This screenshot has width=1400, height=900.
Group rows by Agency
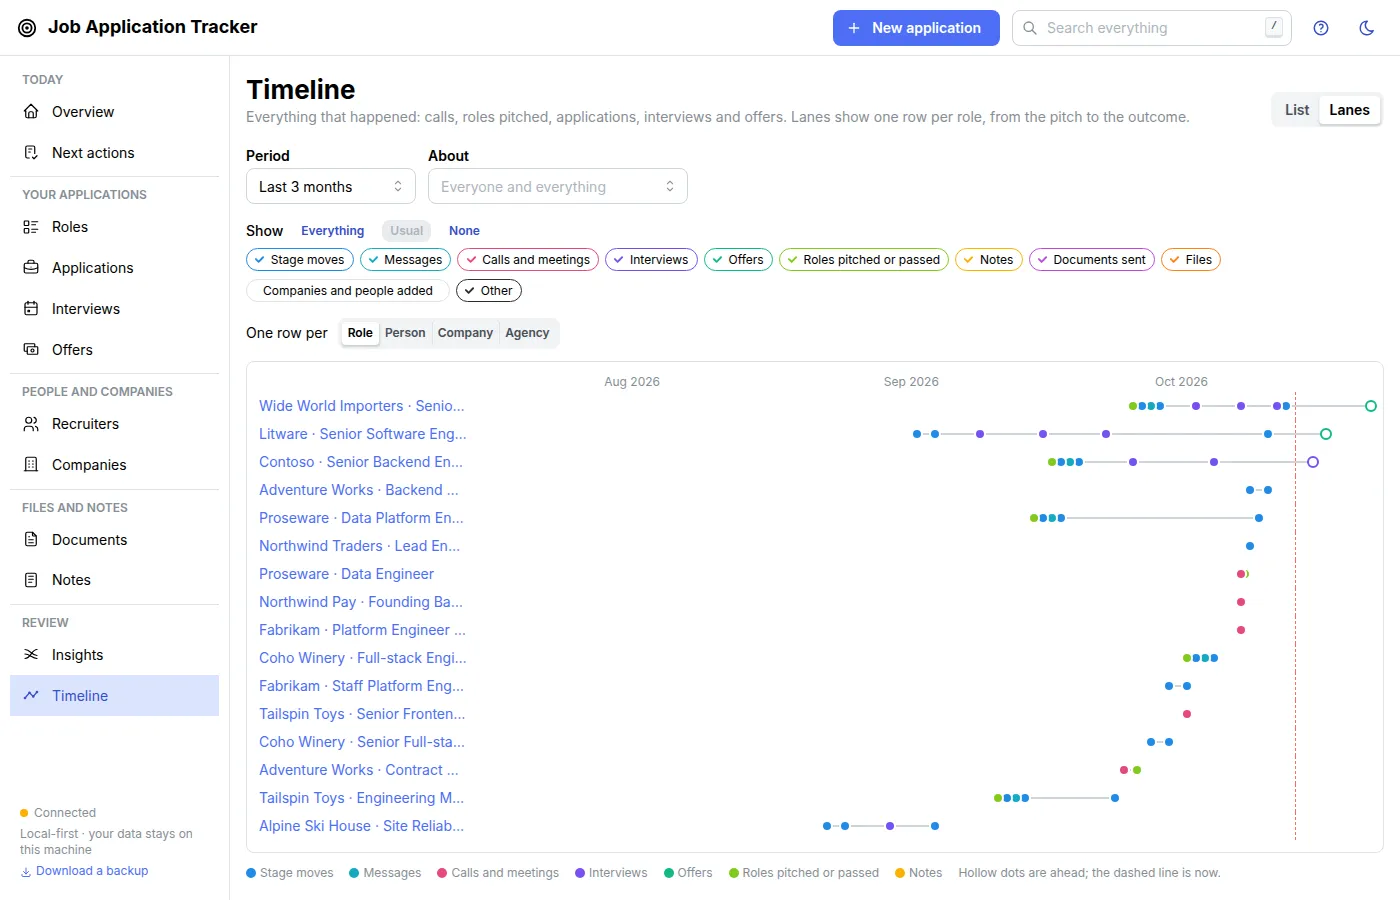(527, 333)
